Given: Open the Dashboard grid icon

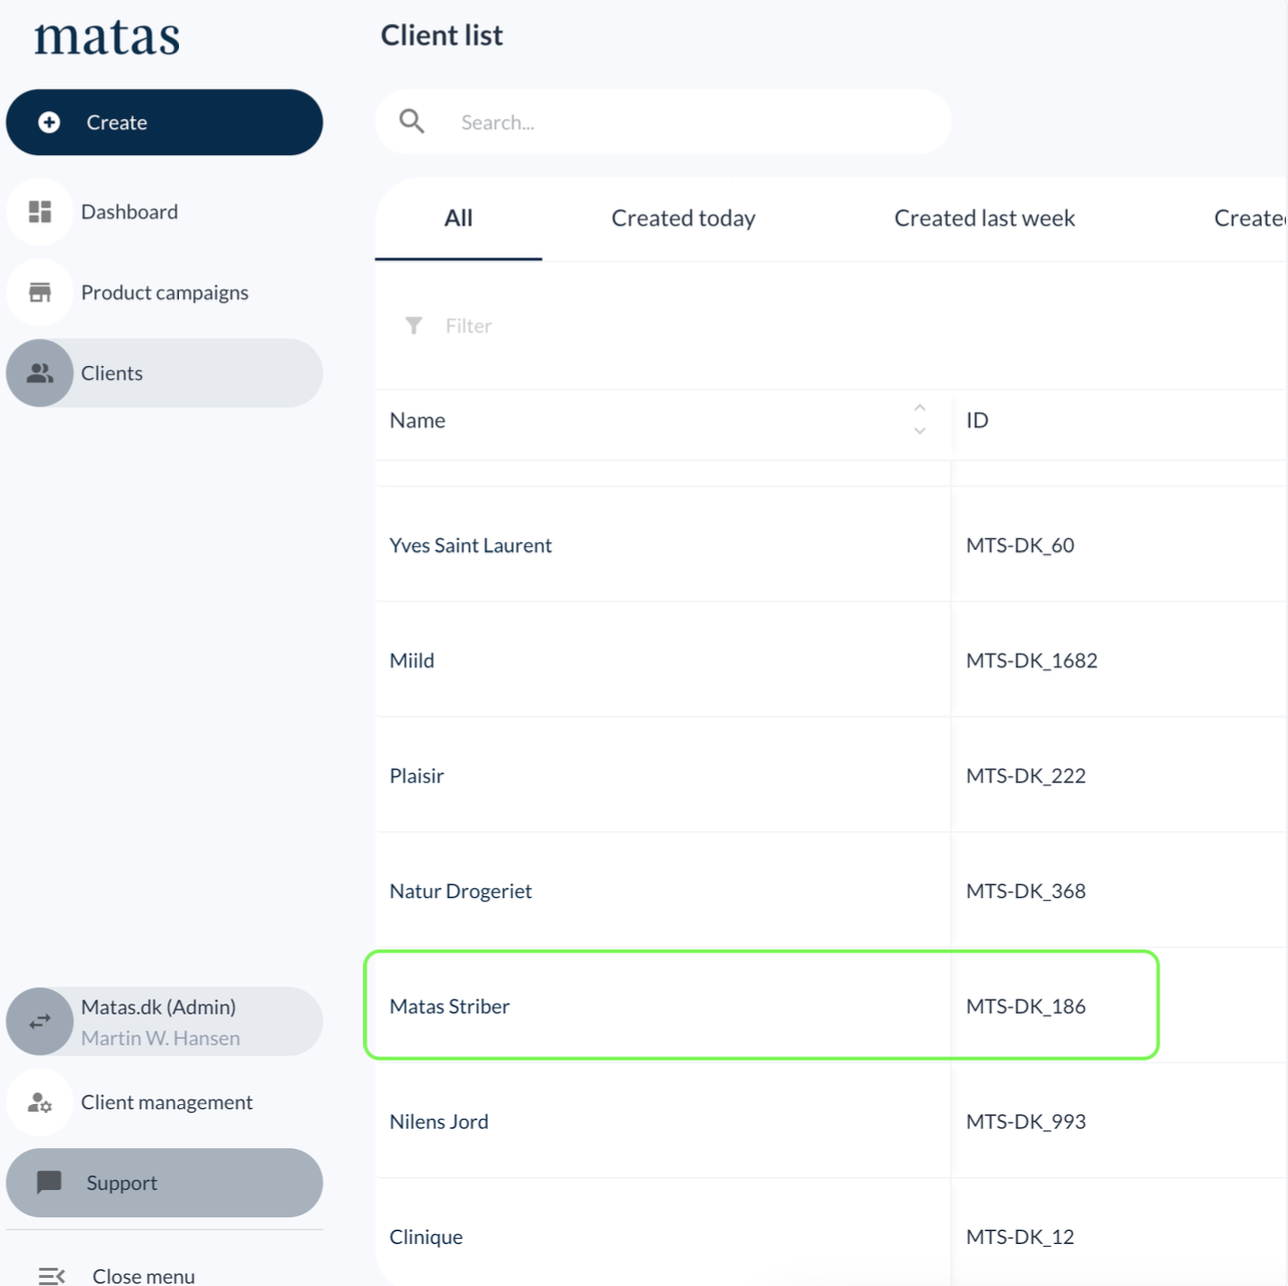Looking at the screenshot, I should point(40,212).
